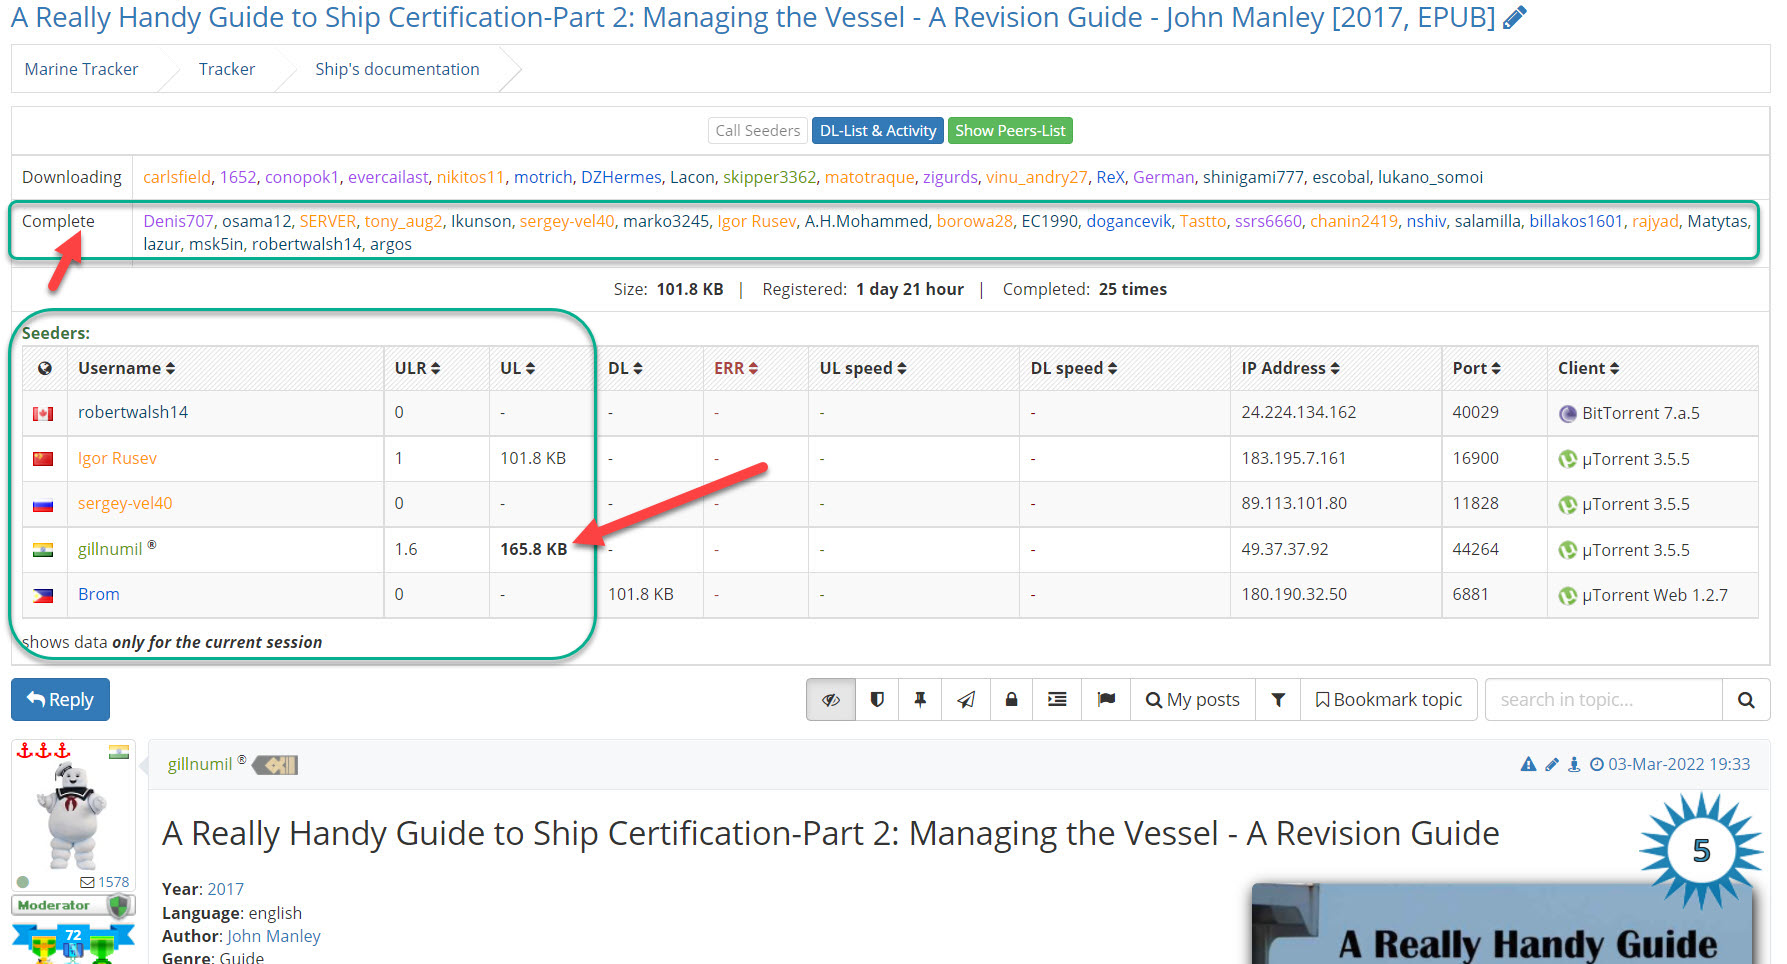Click the warning triangle icon on the post
Screen dimensions: 1787x964
pos(1527,765)
